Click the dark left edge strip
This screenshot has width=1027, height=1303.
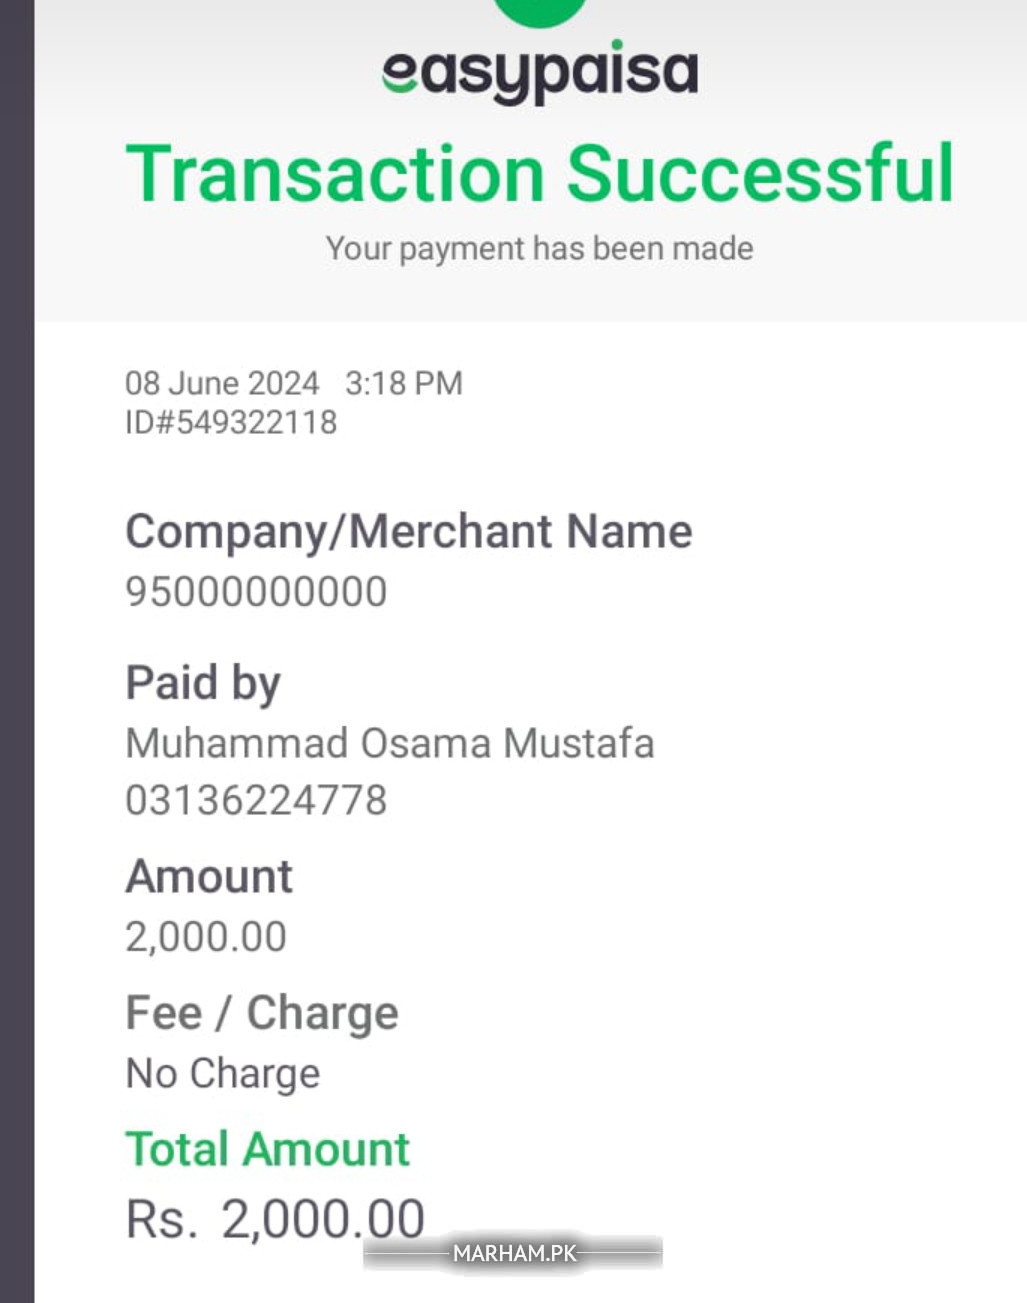[16, 650]
